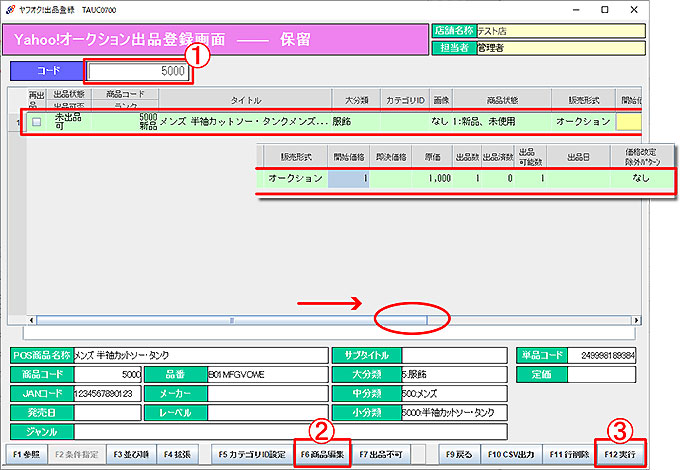
Task: Open F5 カテゴリID設定 category settings
Action: [252, 454]
